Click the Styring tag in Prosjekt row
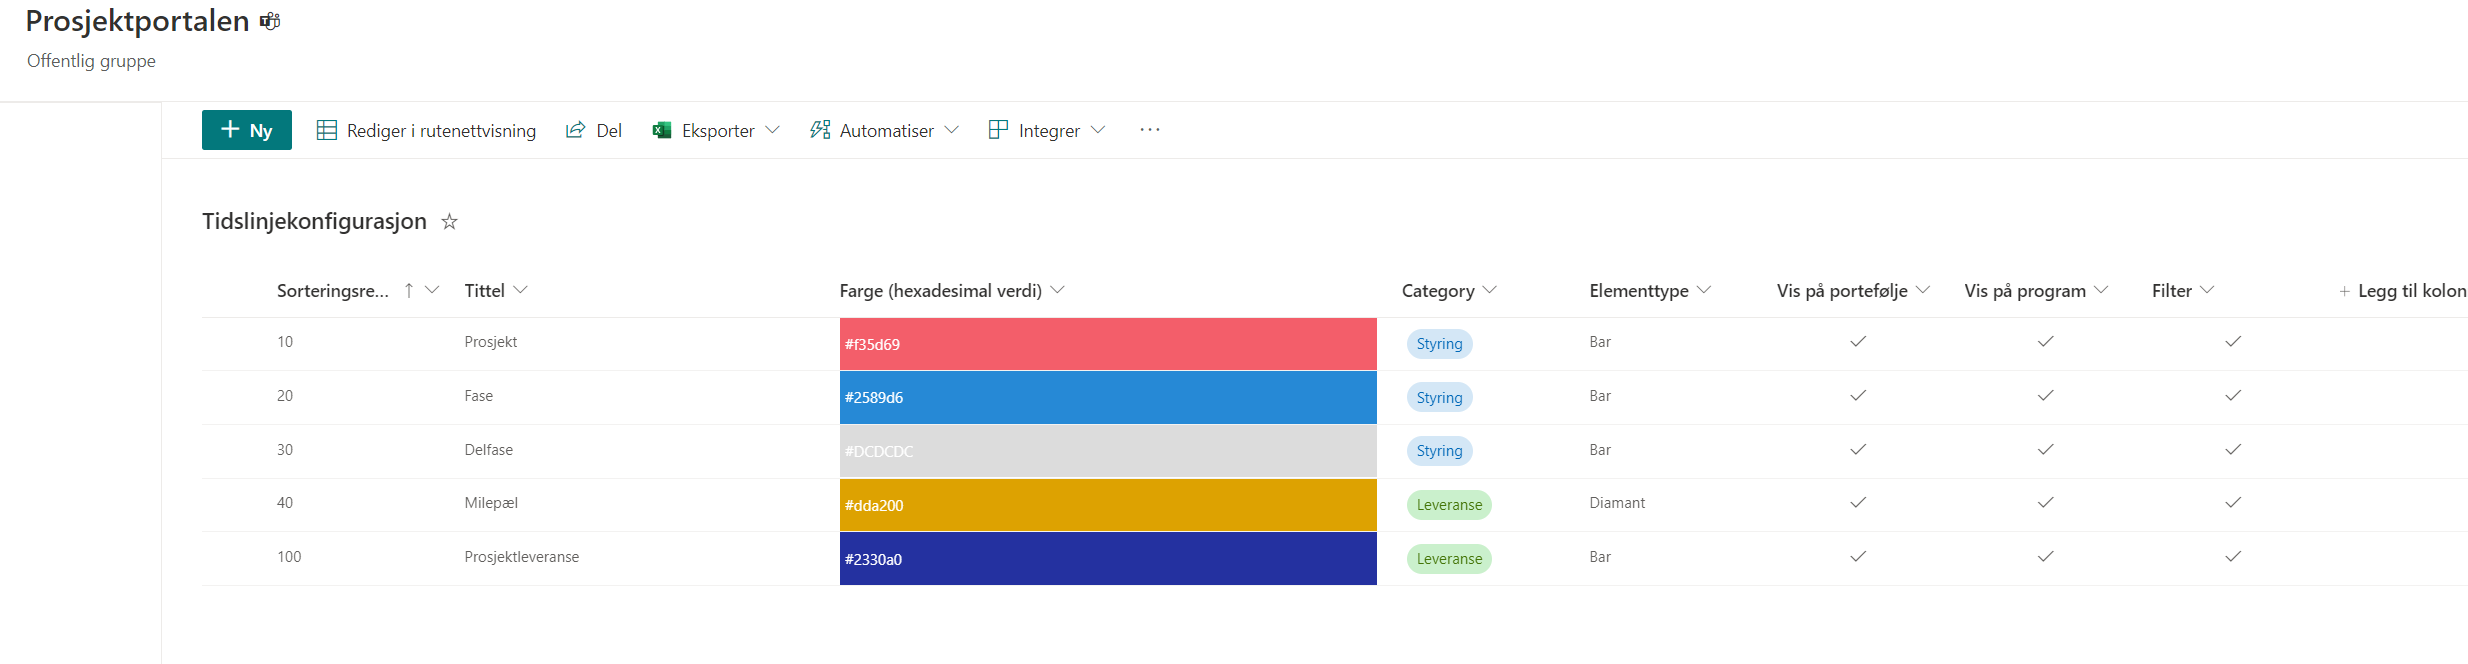This screenshot has height=664, width=2468. coord(1439,344)
